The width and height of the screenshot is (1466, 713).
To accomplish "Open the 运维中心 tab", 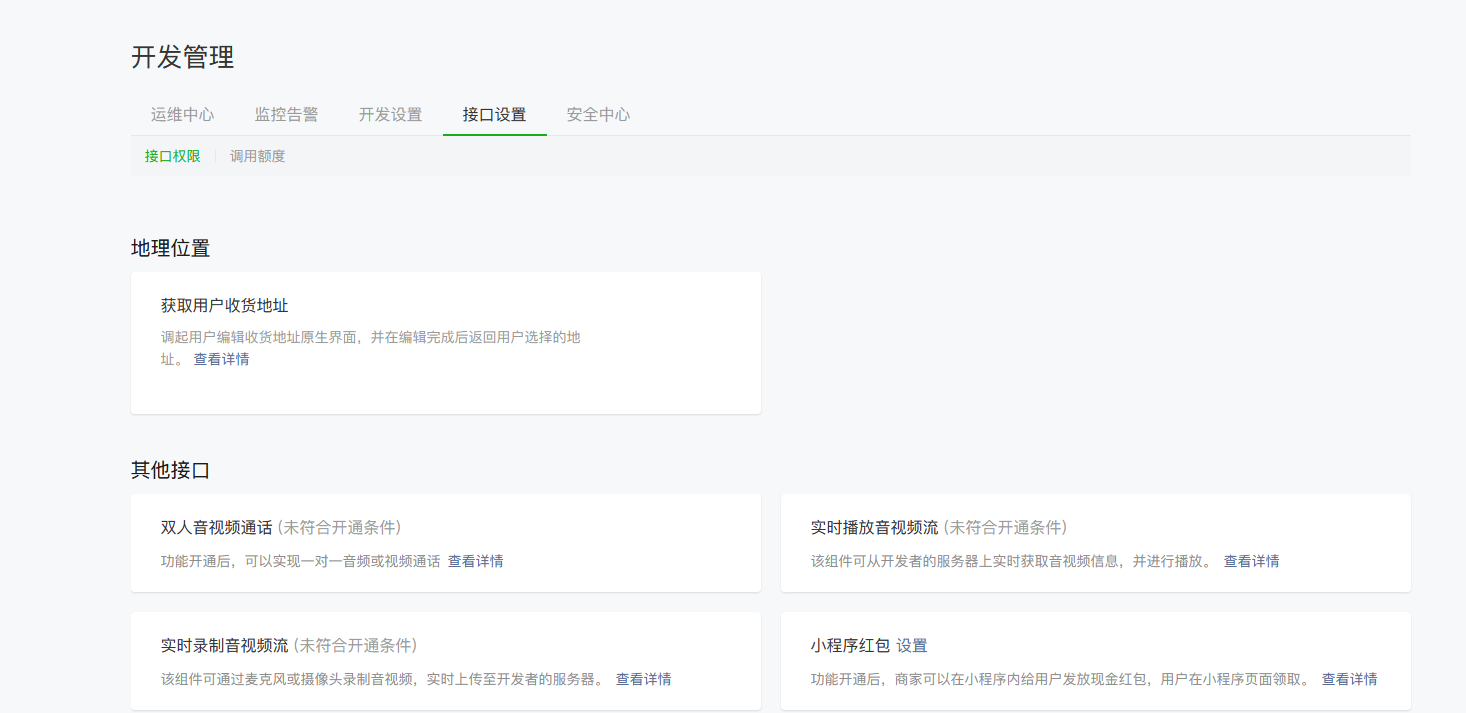I will click(x=183, y=114).
